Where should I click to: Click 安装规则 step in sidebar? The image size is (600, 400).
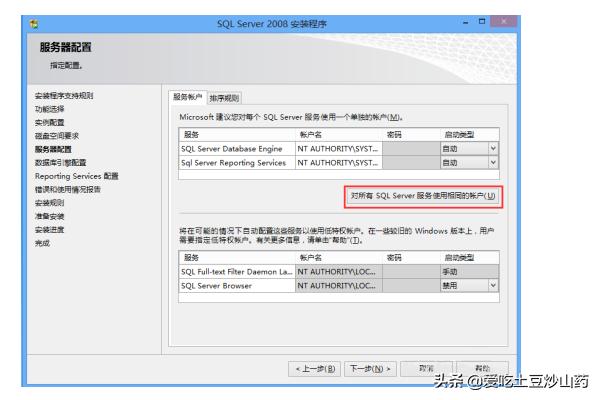pyautogui.click(x=49, y=203)
